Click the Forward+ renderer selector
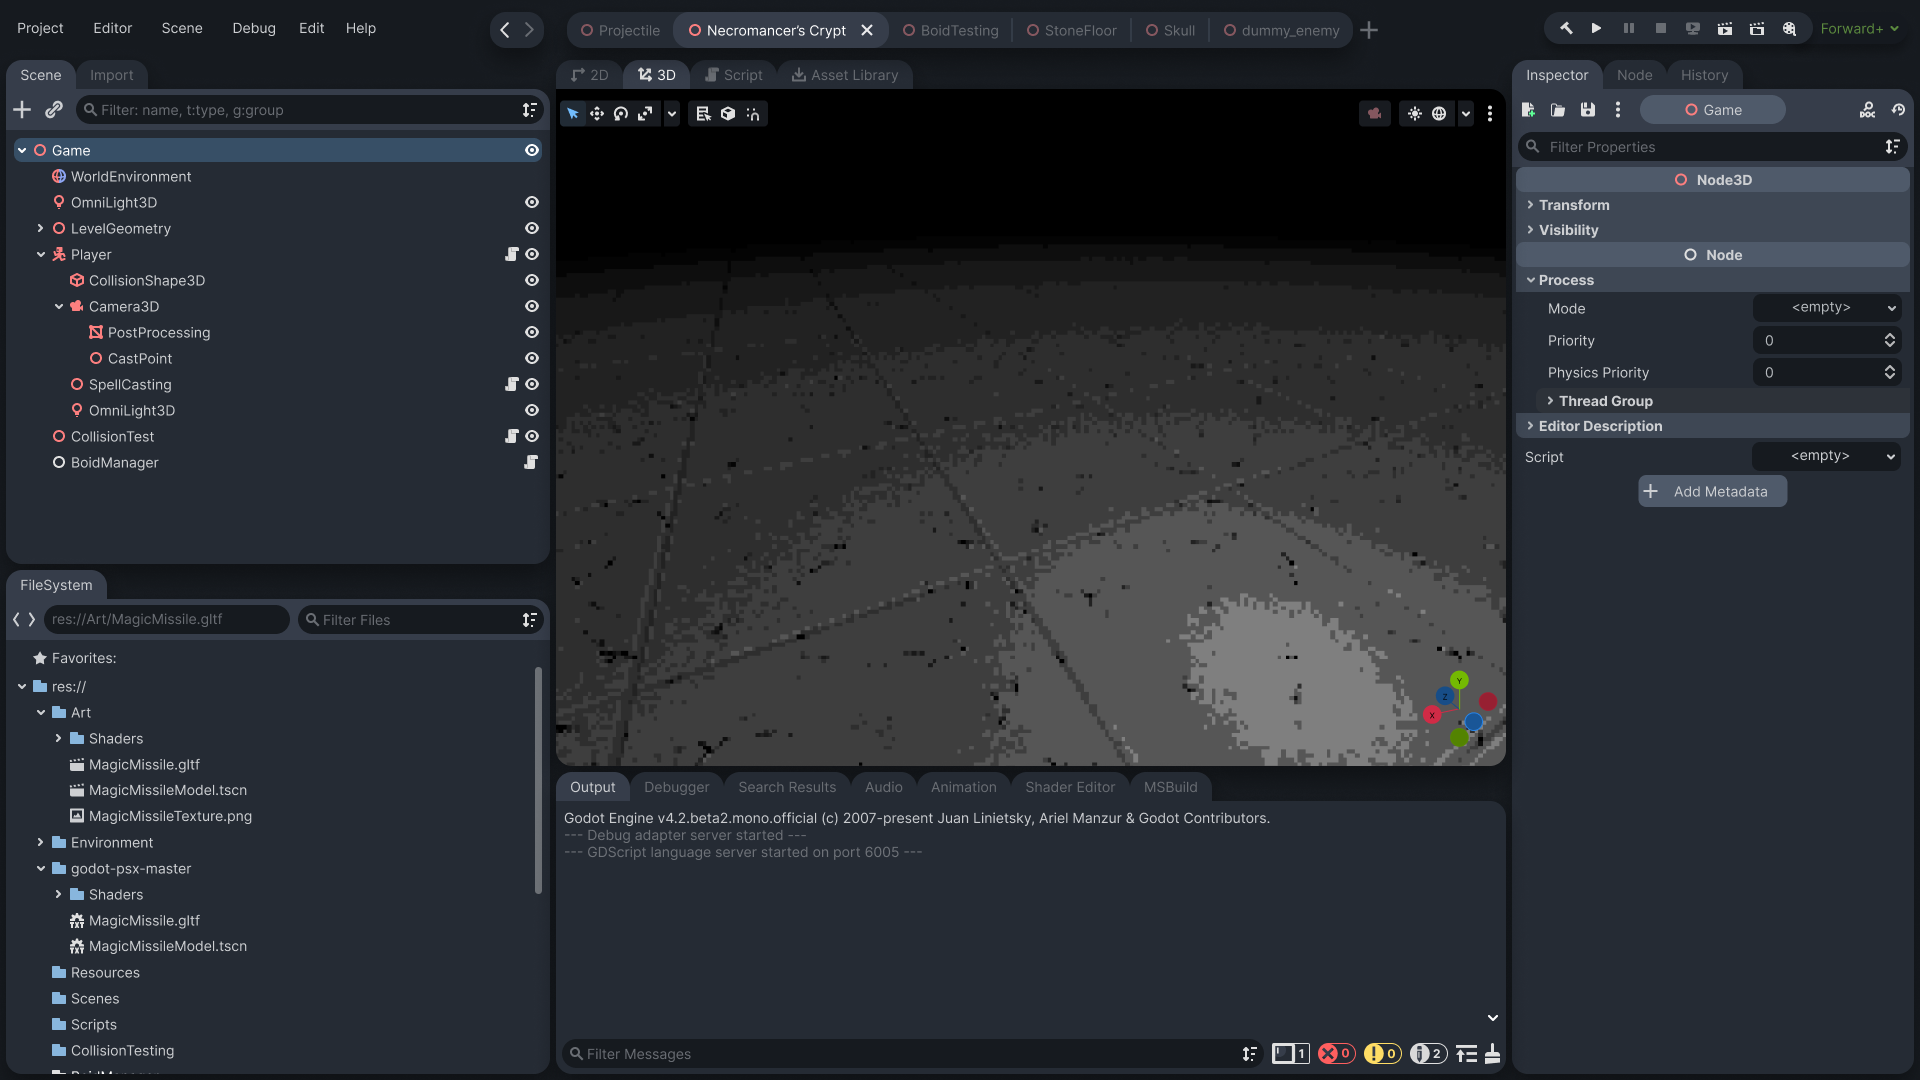 coord(1859,29)
